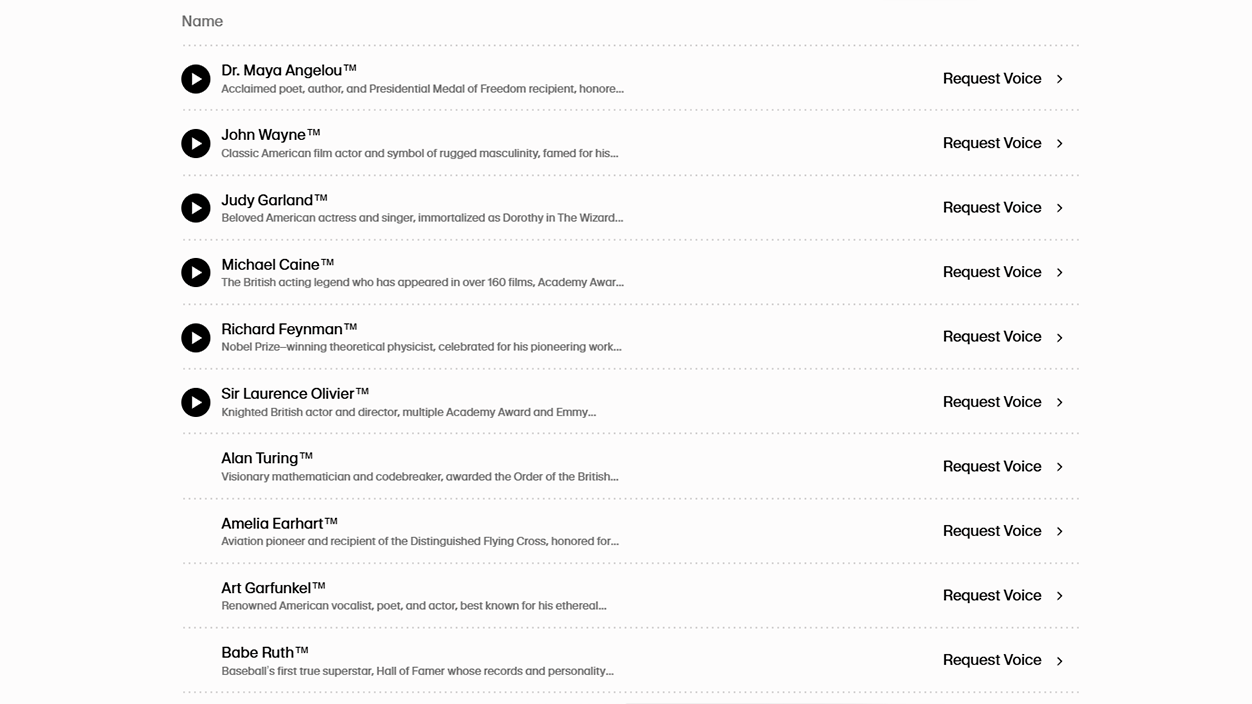
Task: Listen to Richard Feynman voice sample
Action: tap(196, 337)
